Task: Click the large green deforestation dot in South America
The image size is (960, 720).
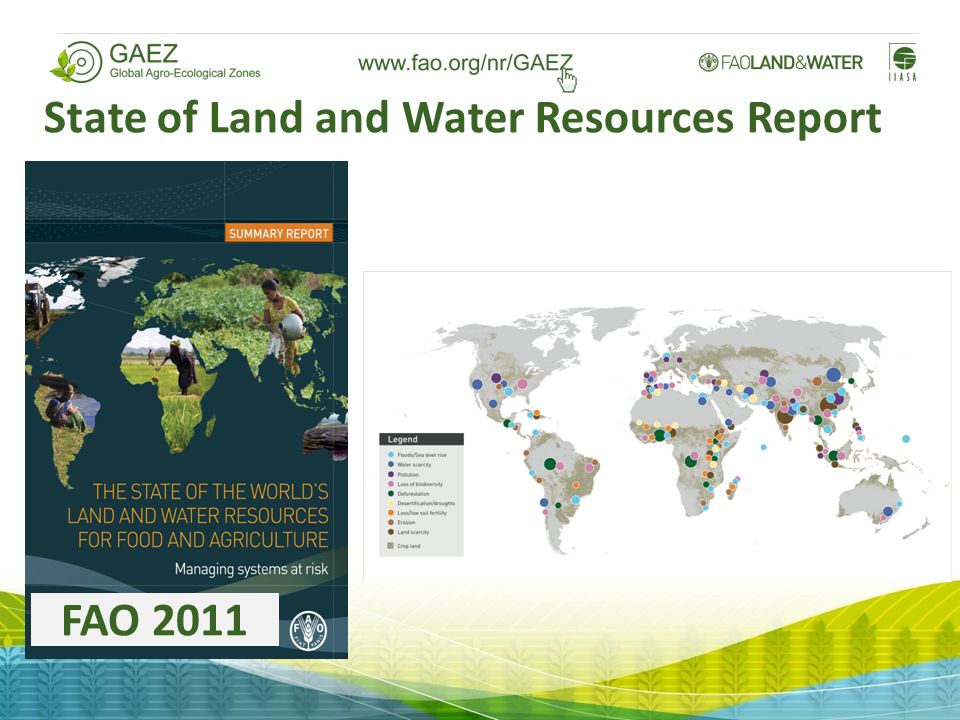Action: (550, 464)
